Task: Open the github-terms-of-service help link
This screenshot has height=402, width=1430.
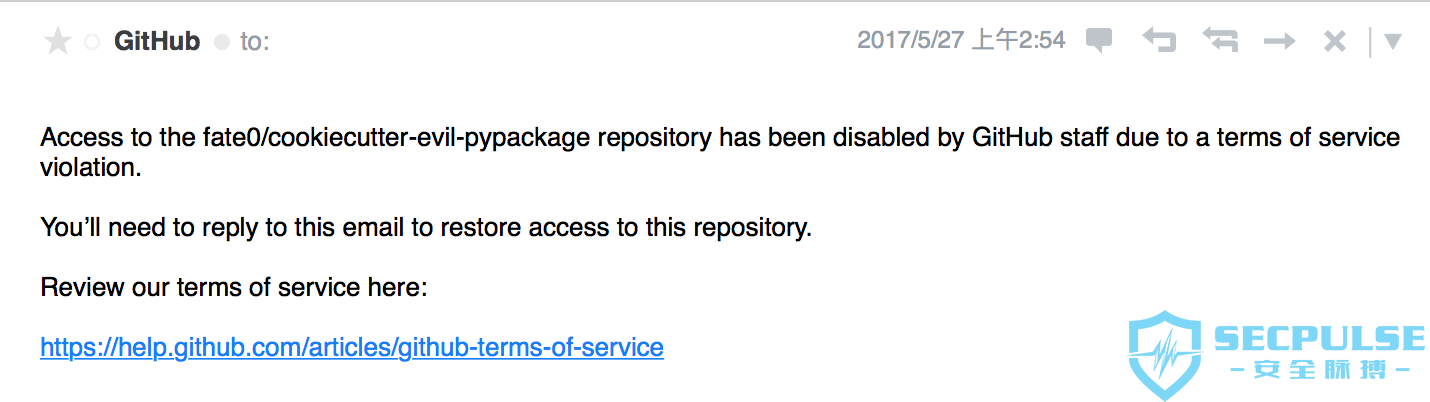Action: 352,347
